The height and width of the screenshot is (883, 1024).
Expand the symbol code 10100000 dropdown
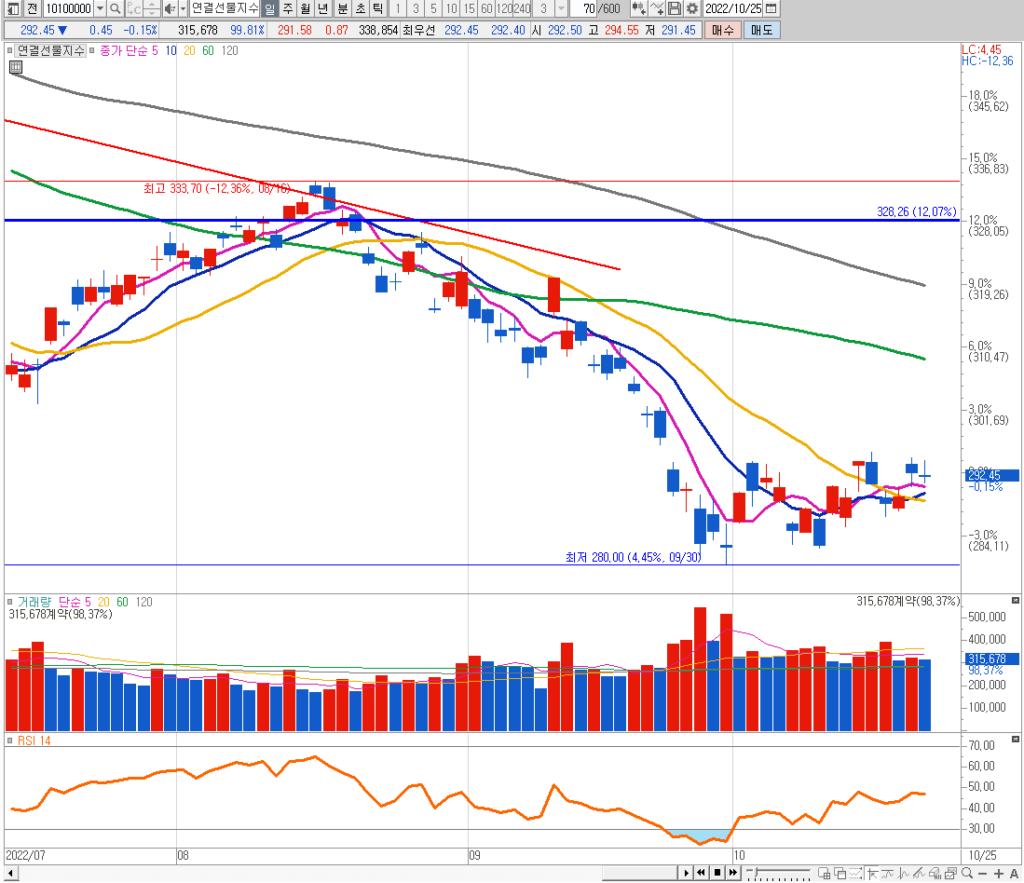[99, 9]
